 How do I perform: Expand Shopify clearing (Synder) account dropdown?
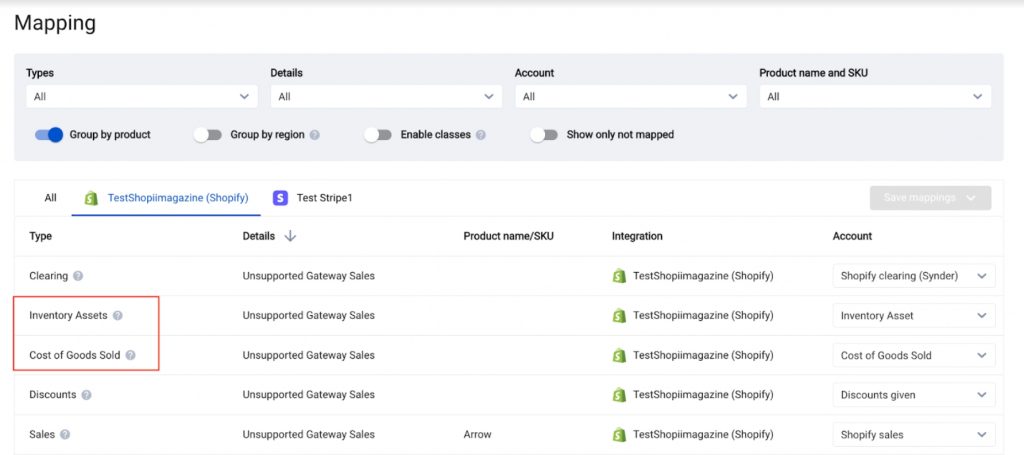tap(914, 276)
